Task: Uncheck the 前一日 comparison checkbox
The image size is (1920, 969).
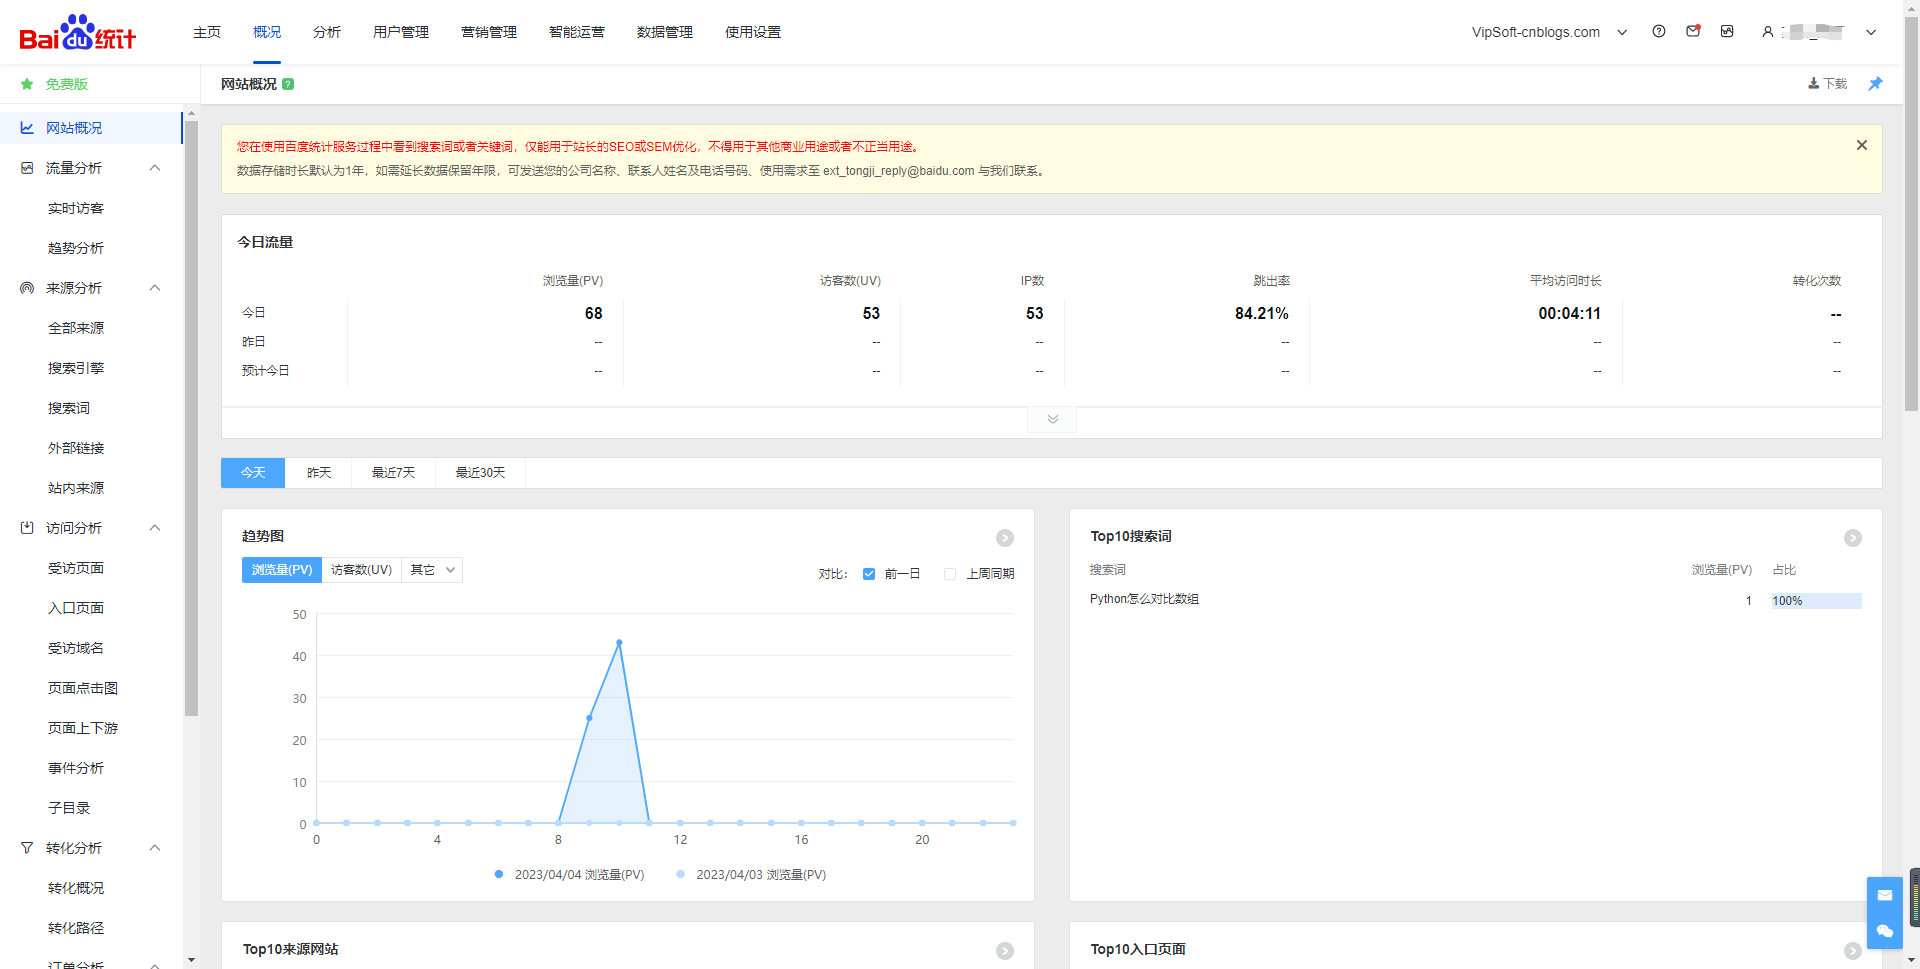Action: (869, 574)
